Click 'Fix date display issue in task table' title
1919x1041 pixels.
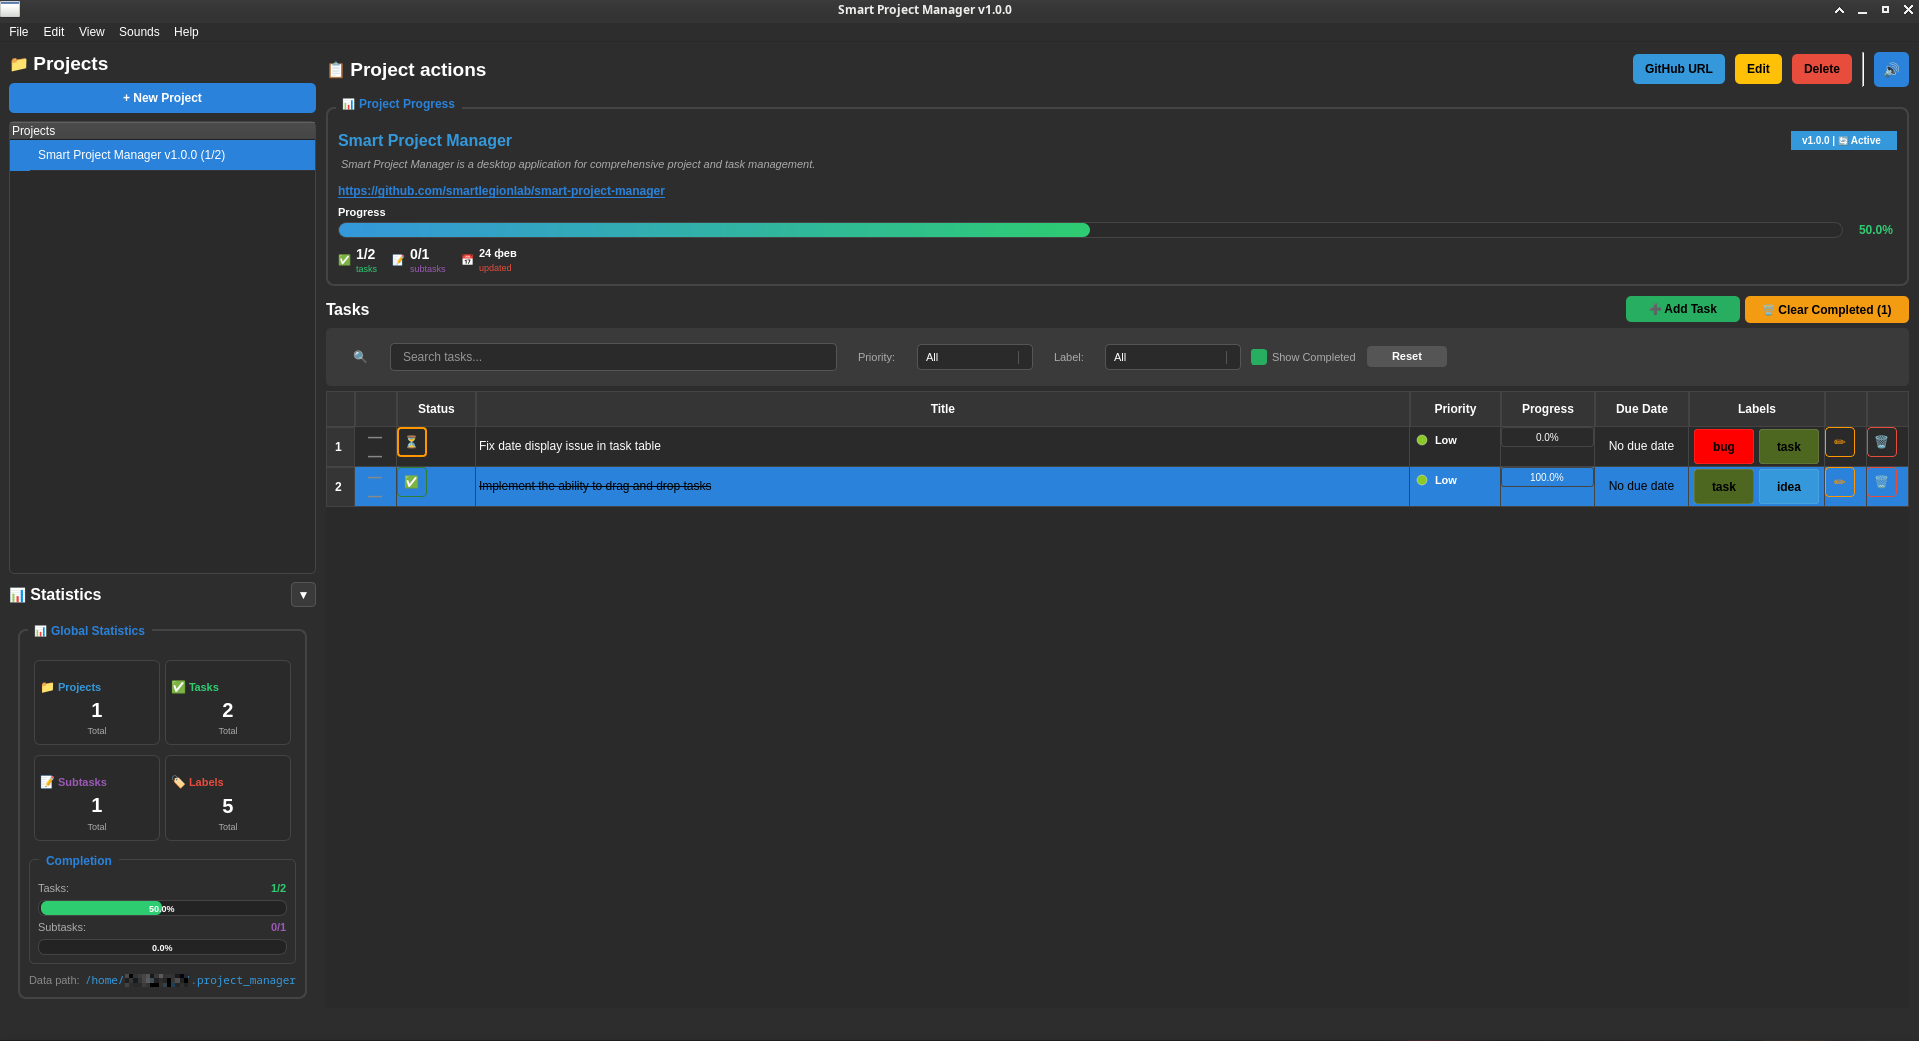point(570,446)
